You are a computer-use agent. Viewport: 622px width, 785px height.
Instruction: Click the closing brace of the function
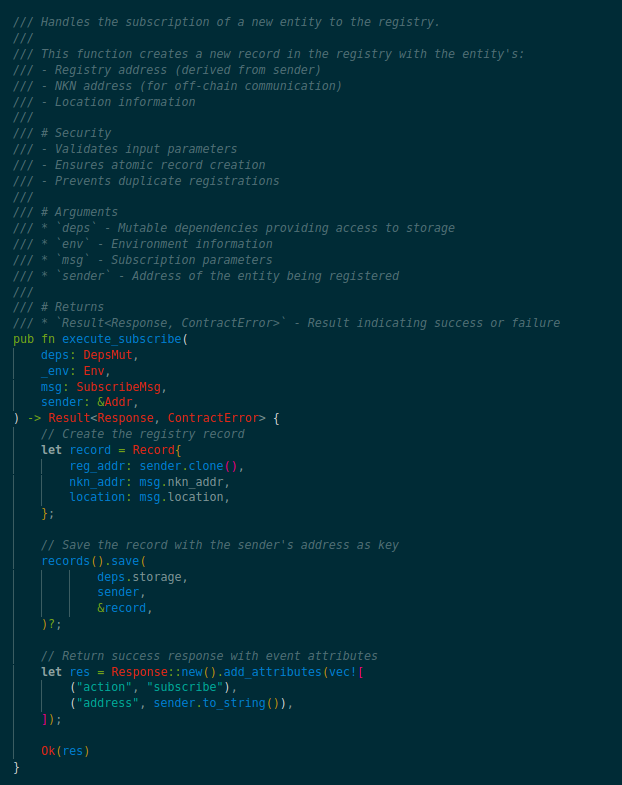coord(17,767)
